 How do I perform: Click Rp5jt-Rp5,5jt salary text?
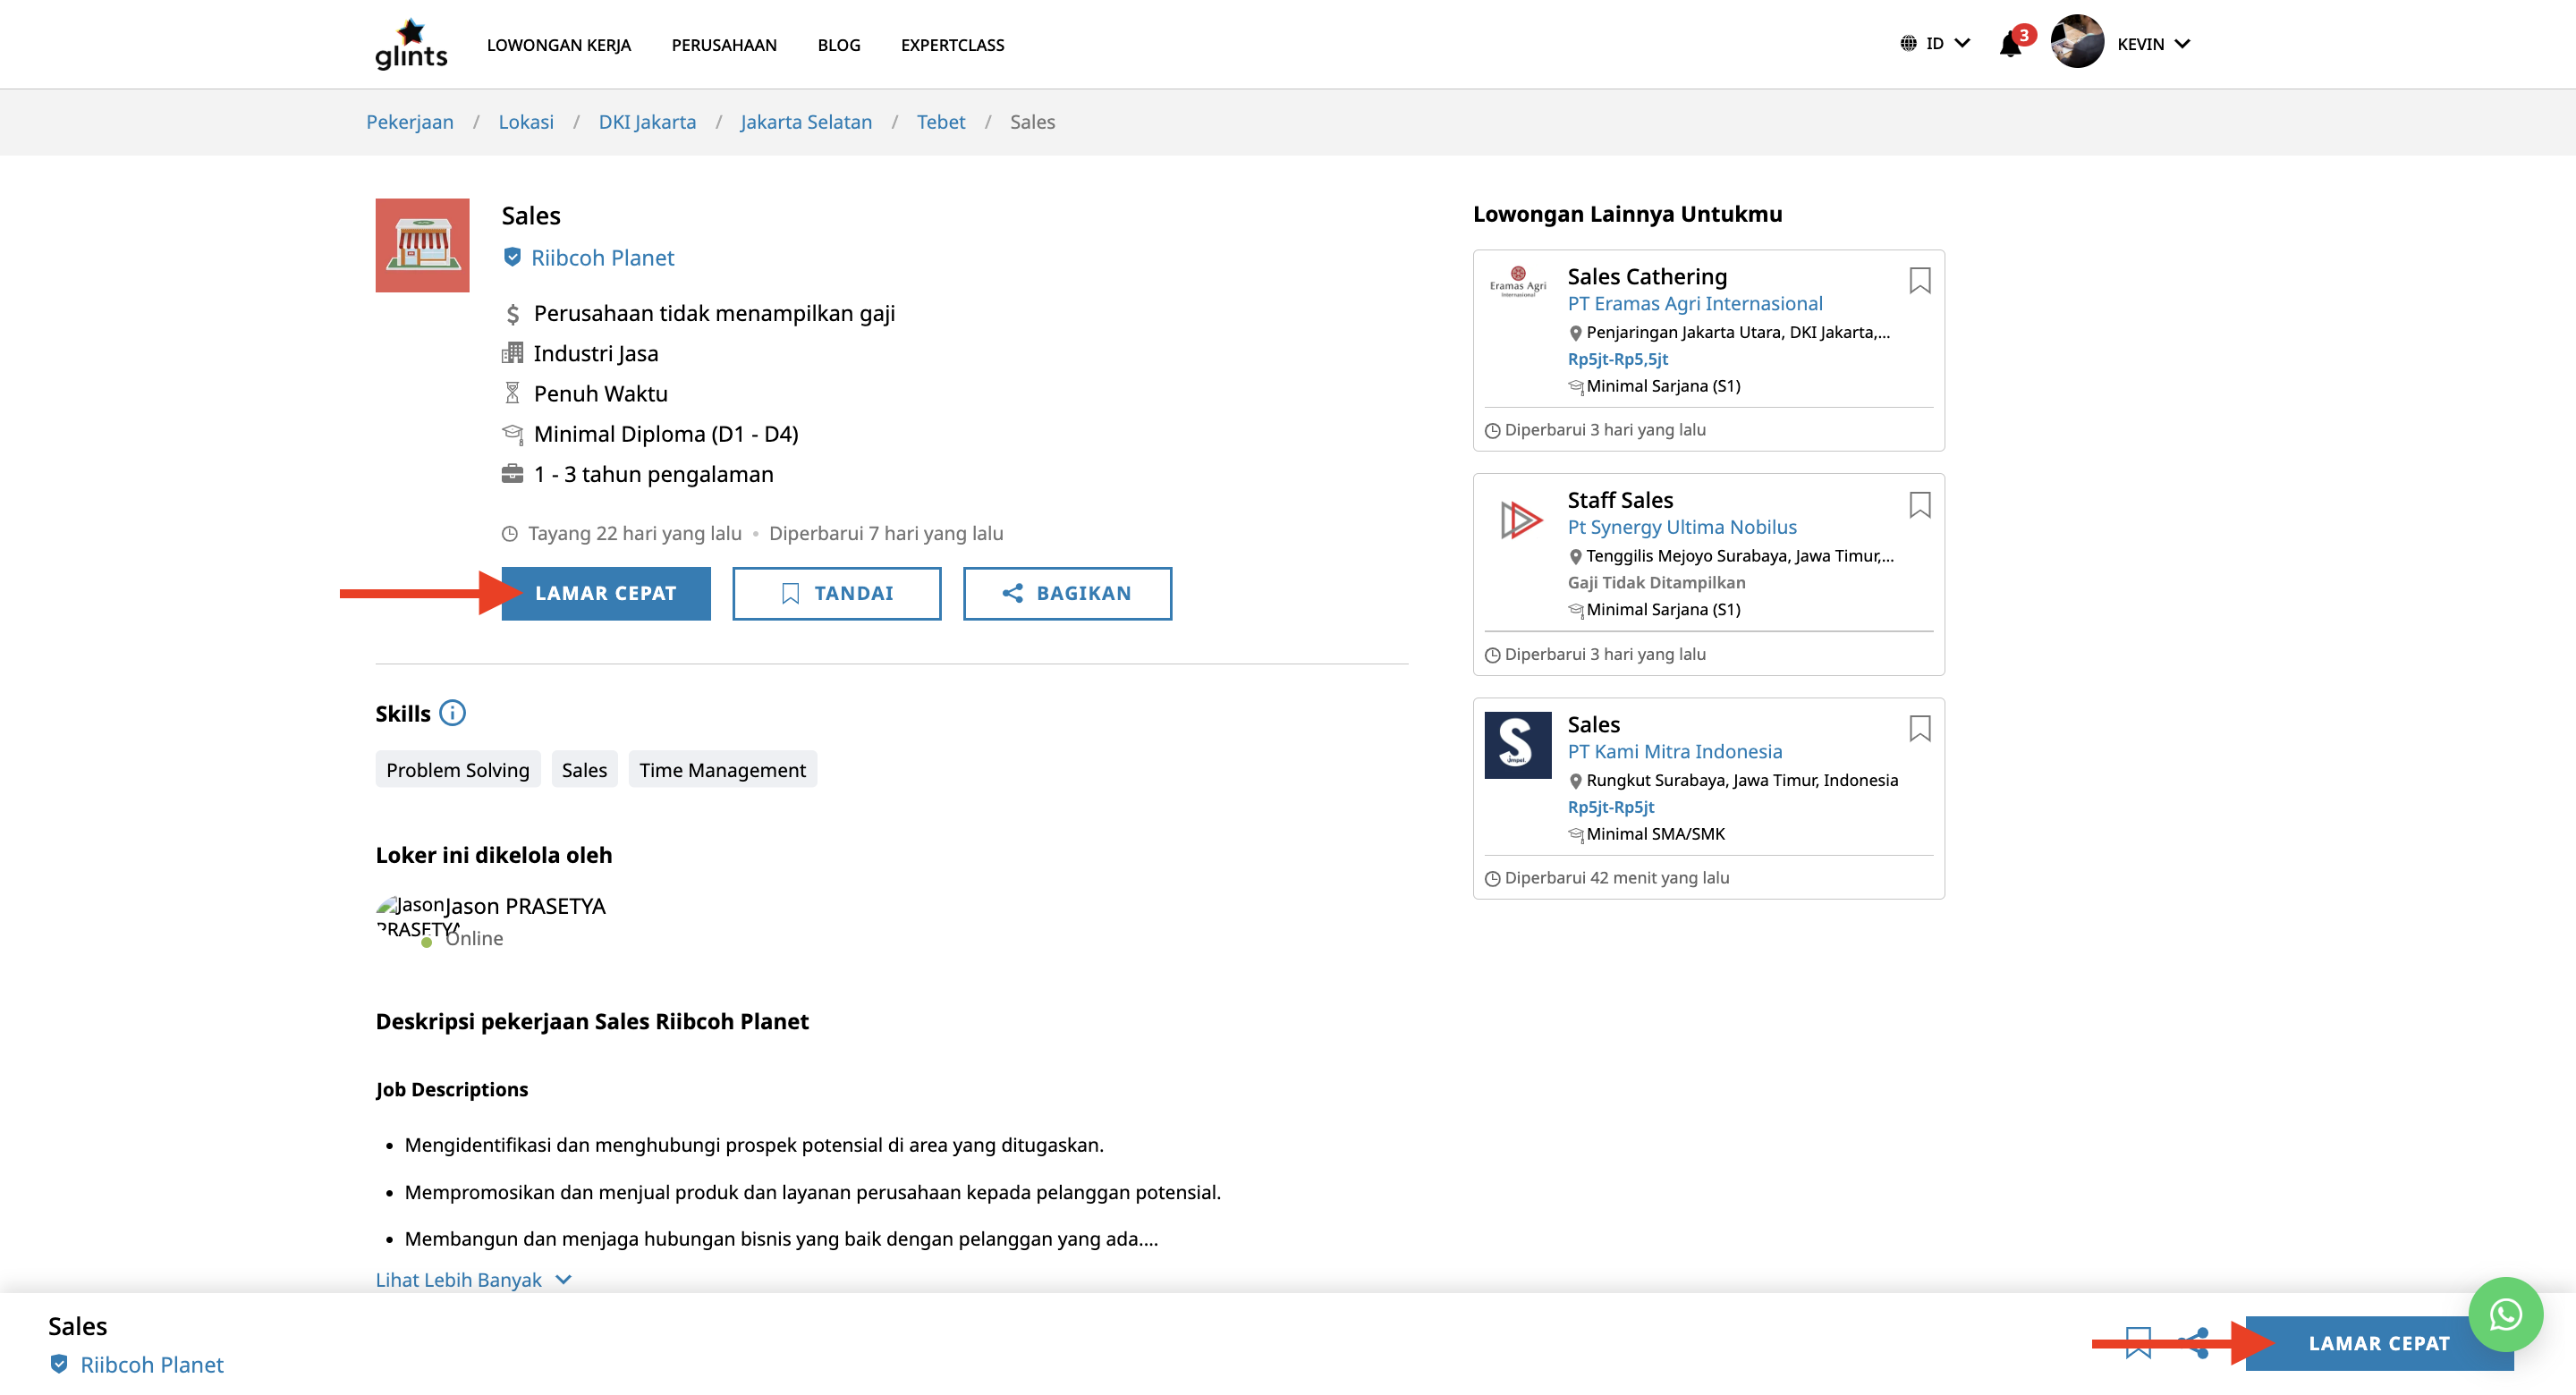[x=1617, y=359]
